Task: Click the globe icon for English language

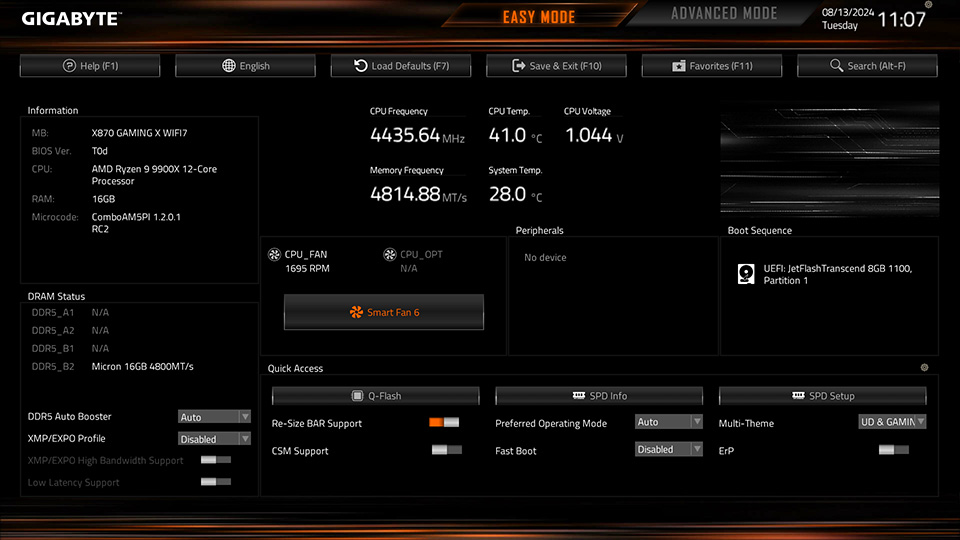Action: pos(229,66)
